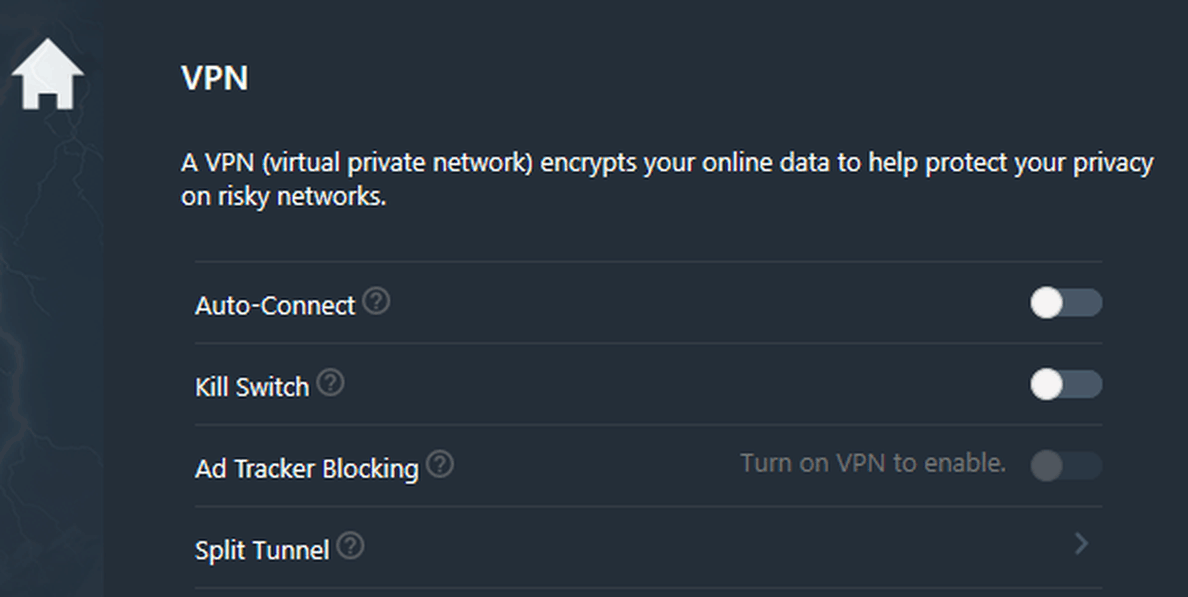Open the Auto-Connect help question mark
Screen dimensions: 1188x597
tap(376, 301)
